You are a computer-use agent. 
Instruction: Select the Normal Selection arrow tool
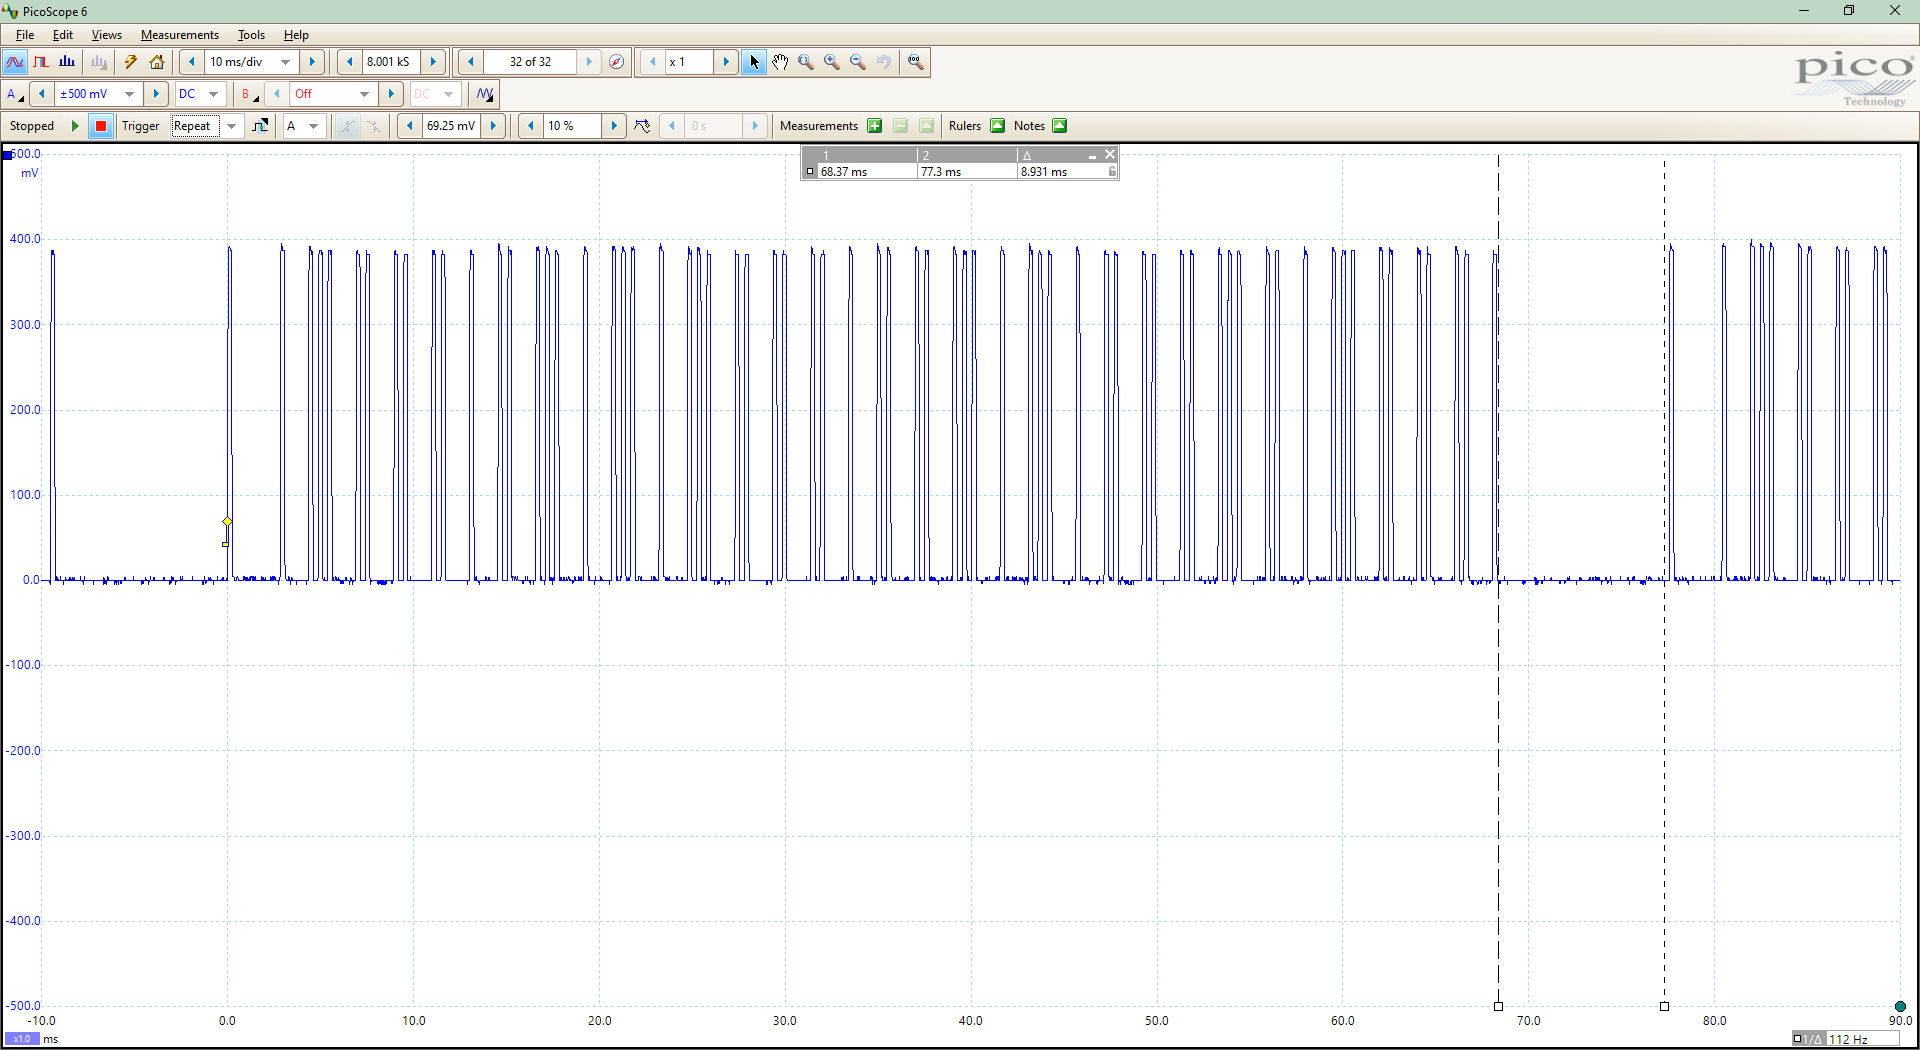(754, 62)
